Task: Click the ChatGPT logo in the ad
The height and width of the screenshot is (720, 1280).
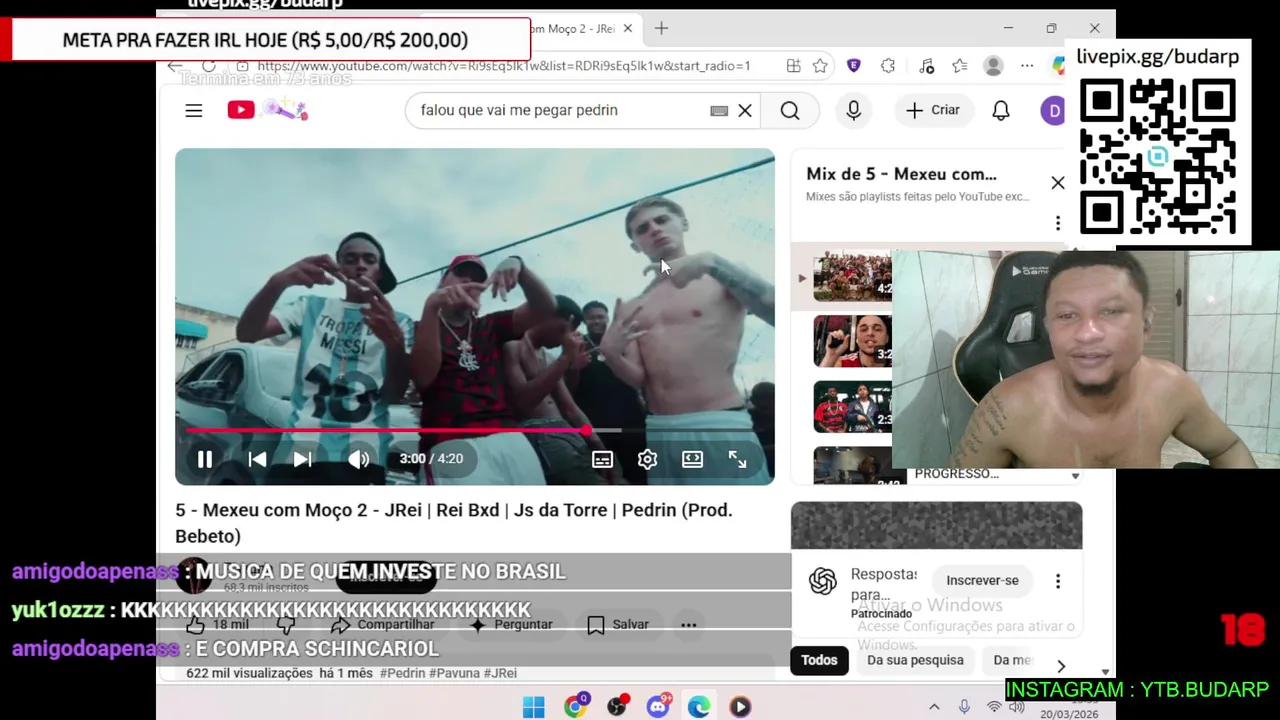Action: click(823, 581)
